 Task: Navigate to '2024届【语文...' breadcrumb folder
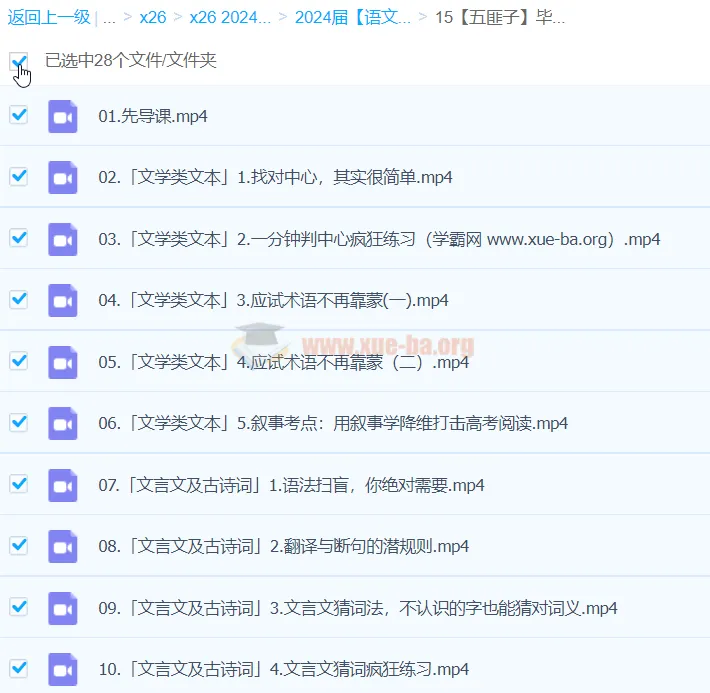coord(352,17)
